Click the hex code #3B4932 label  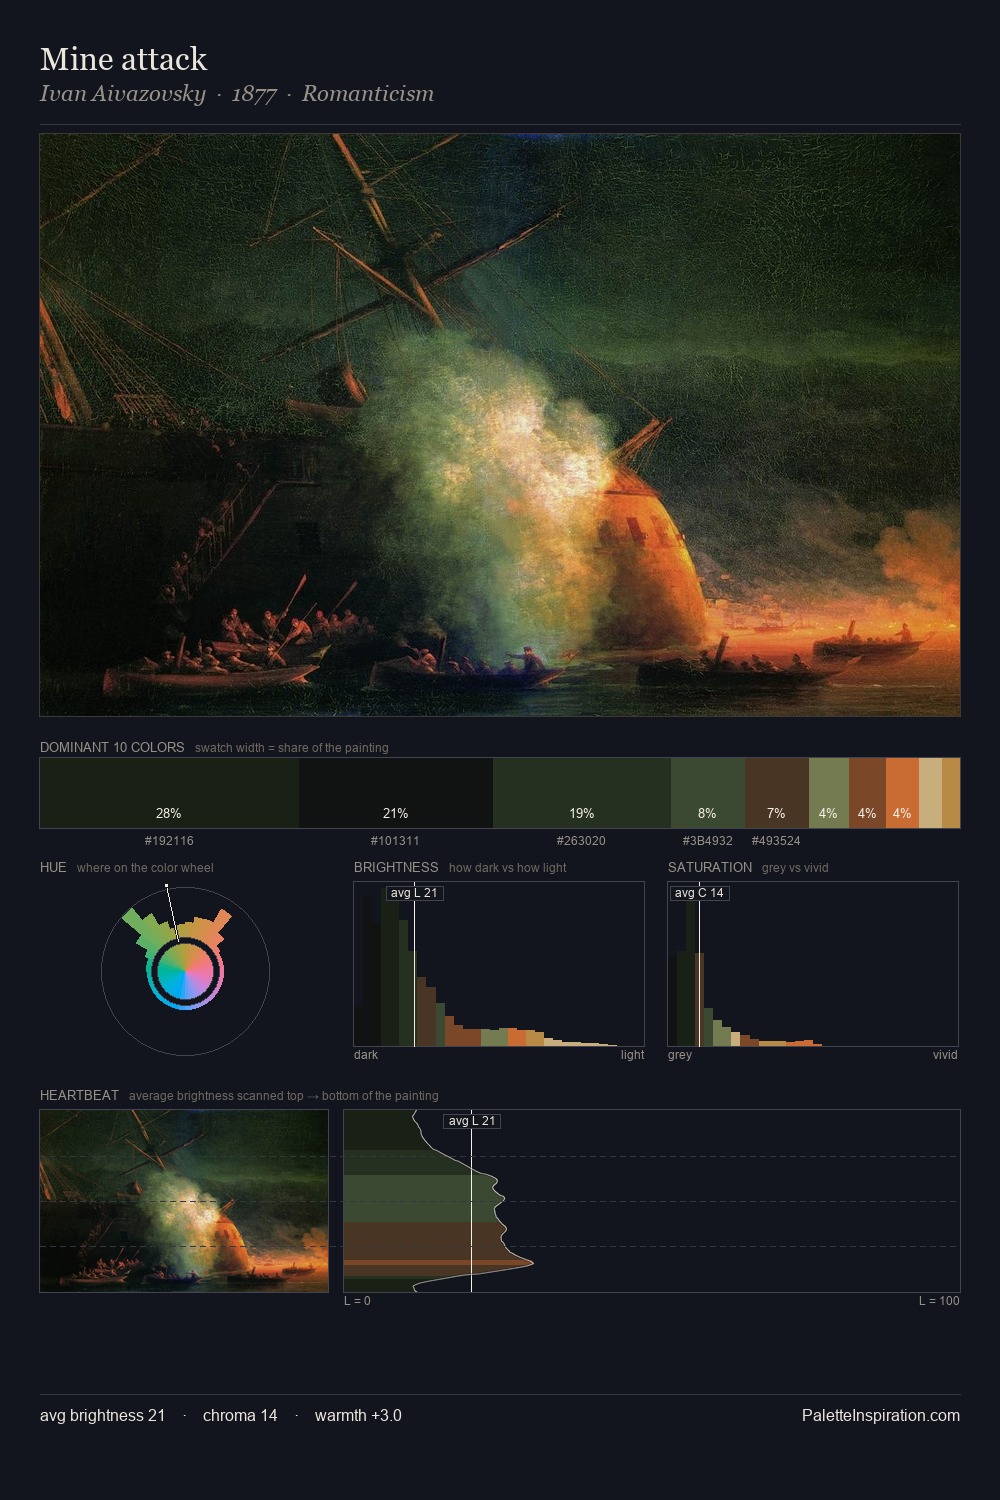coord(708,841)
